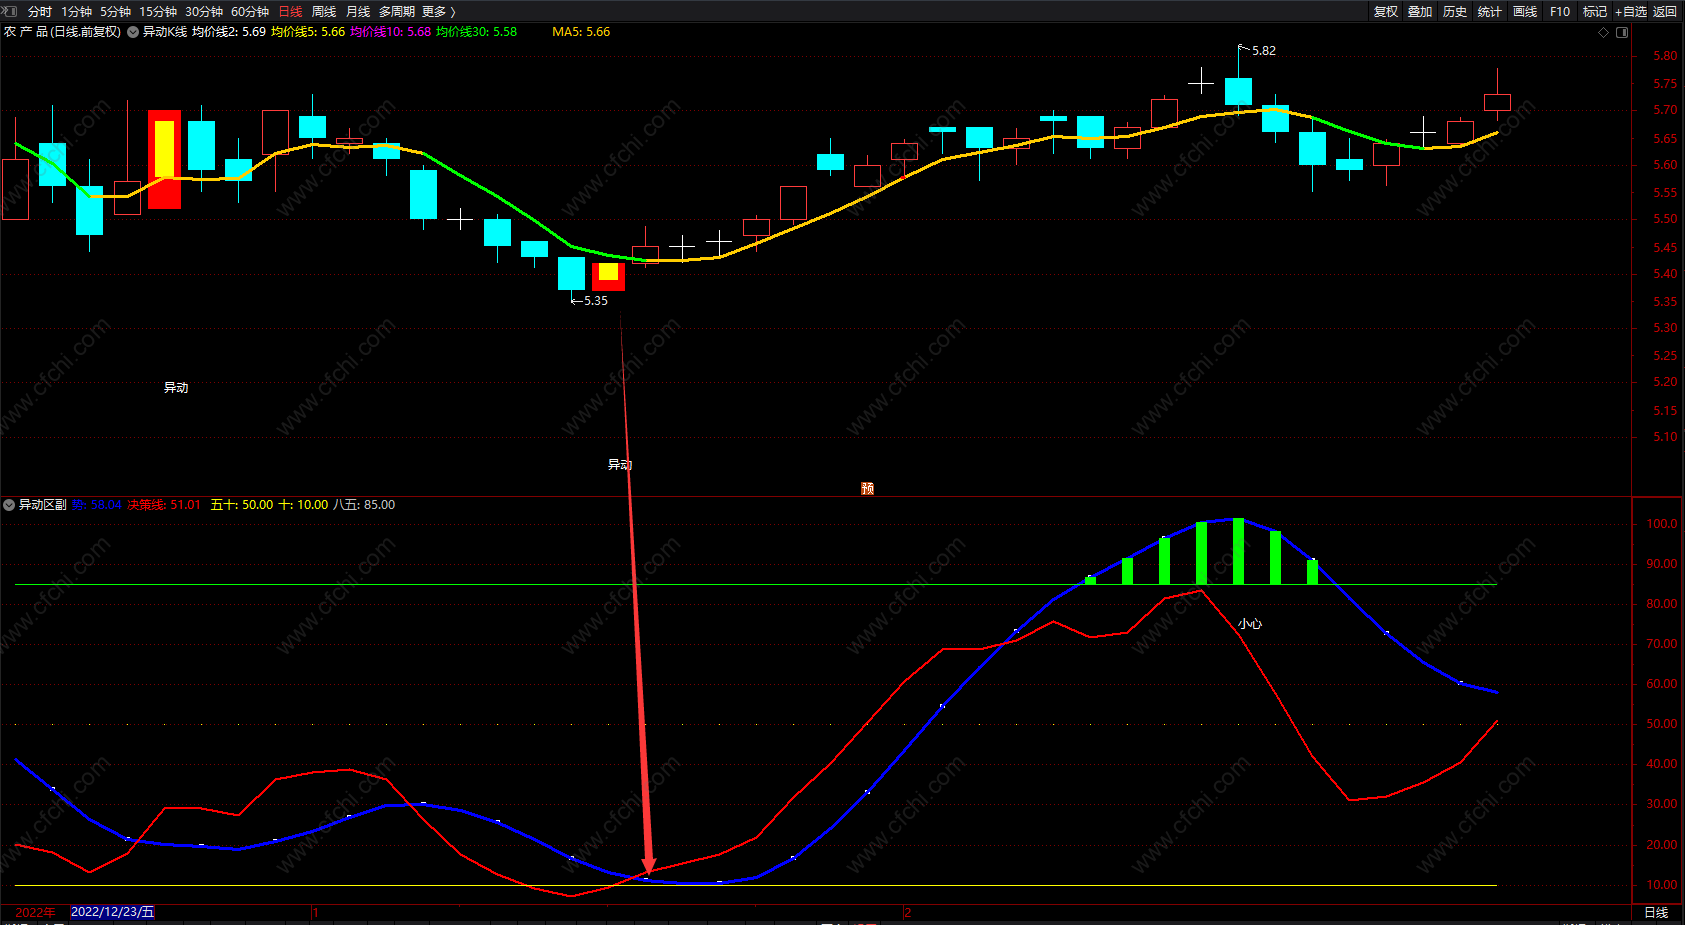The height and width of the screenshot is (925, 1685).
Task: Toggle the right side panel icon
Action: click(1622, 32)
